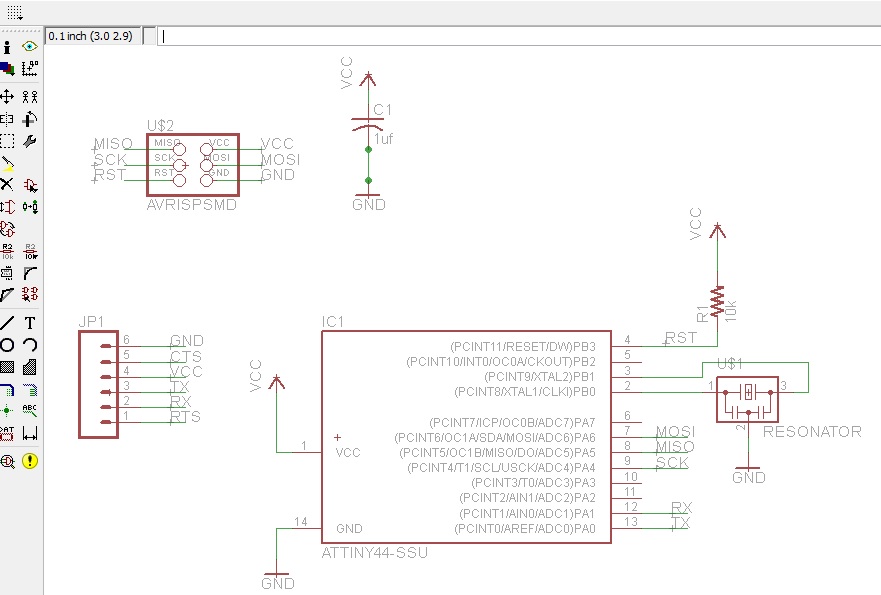Click the (PCINT9/XTAL2)PB1 pin label
Viewport: 881px width, 595px height.
[539, 377]
